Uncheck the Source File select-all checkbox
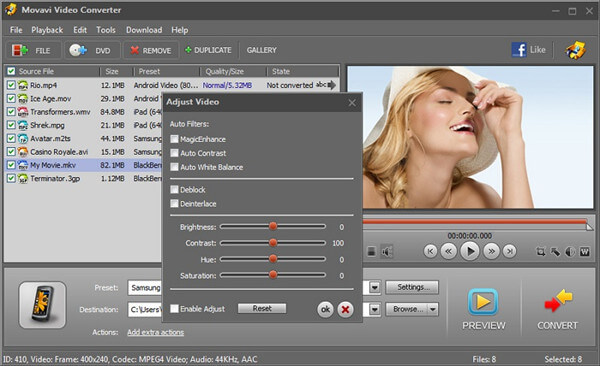The width and height of the screenshot is (600, 366). point(11,71)
